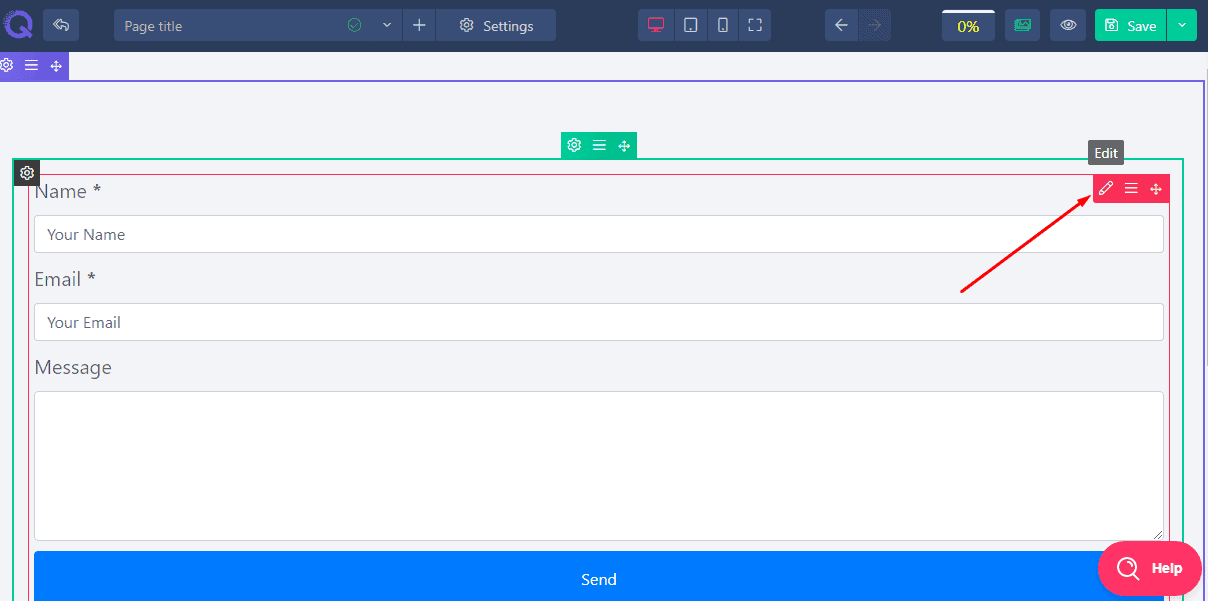This screenshot has height=601, width=1208.
Task: Open purple section menu lines icon
Action: [x=31, y=66]
